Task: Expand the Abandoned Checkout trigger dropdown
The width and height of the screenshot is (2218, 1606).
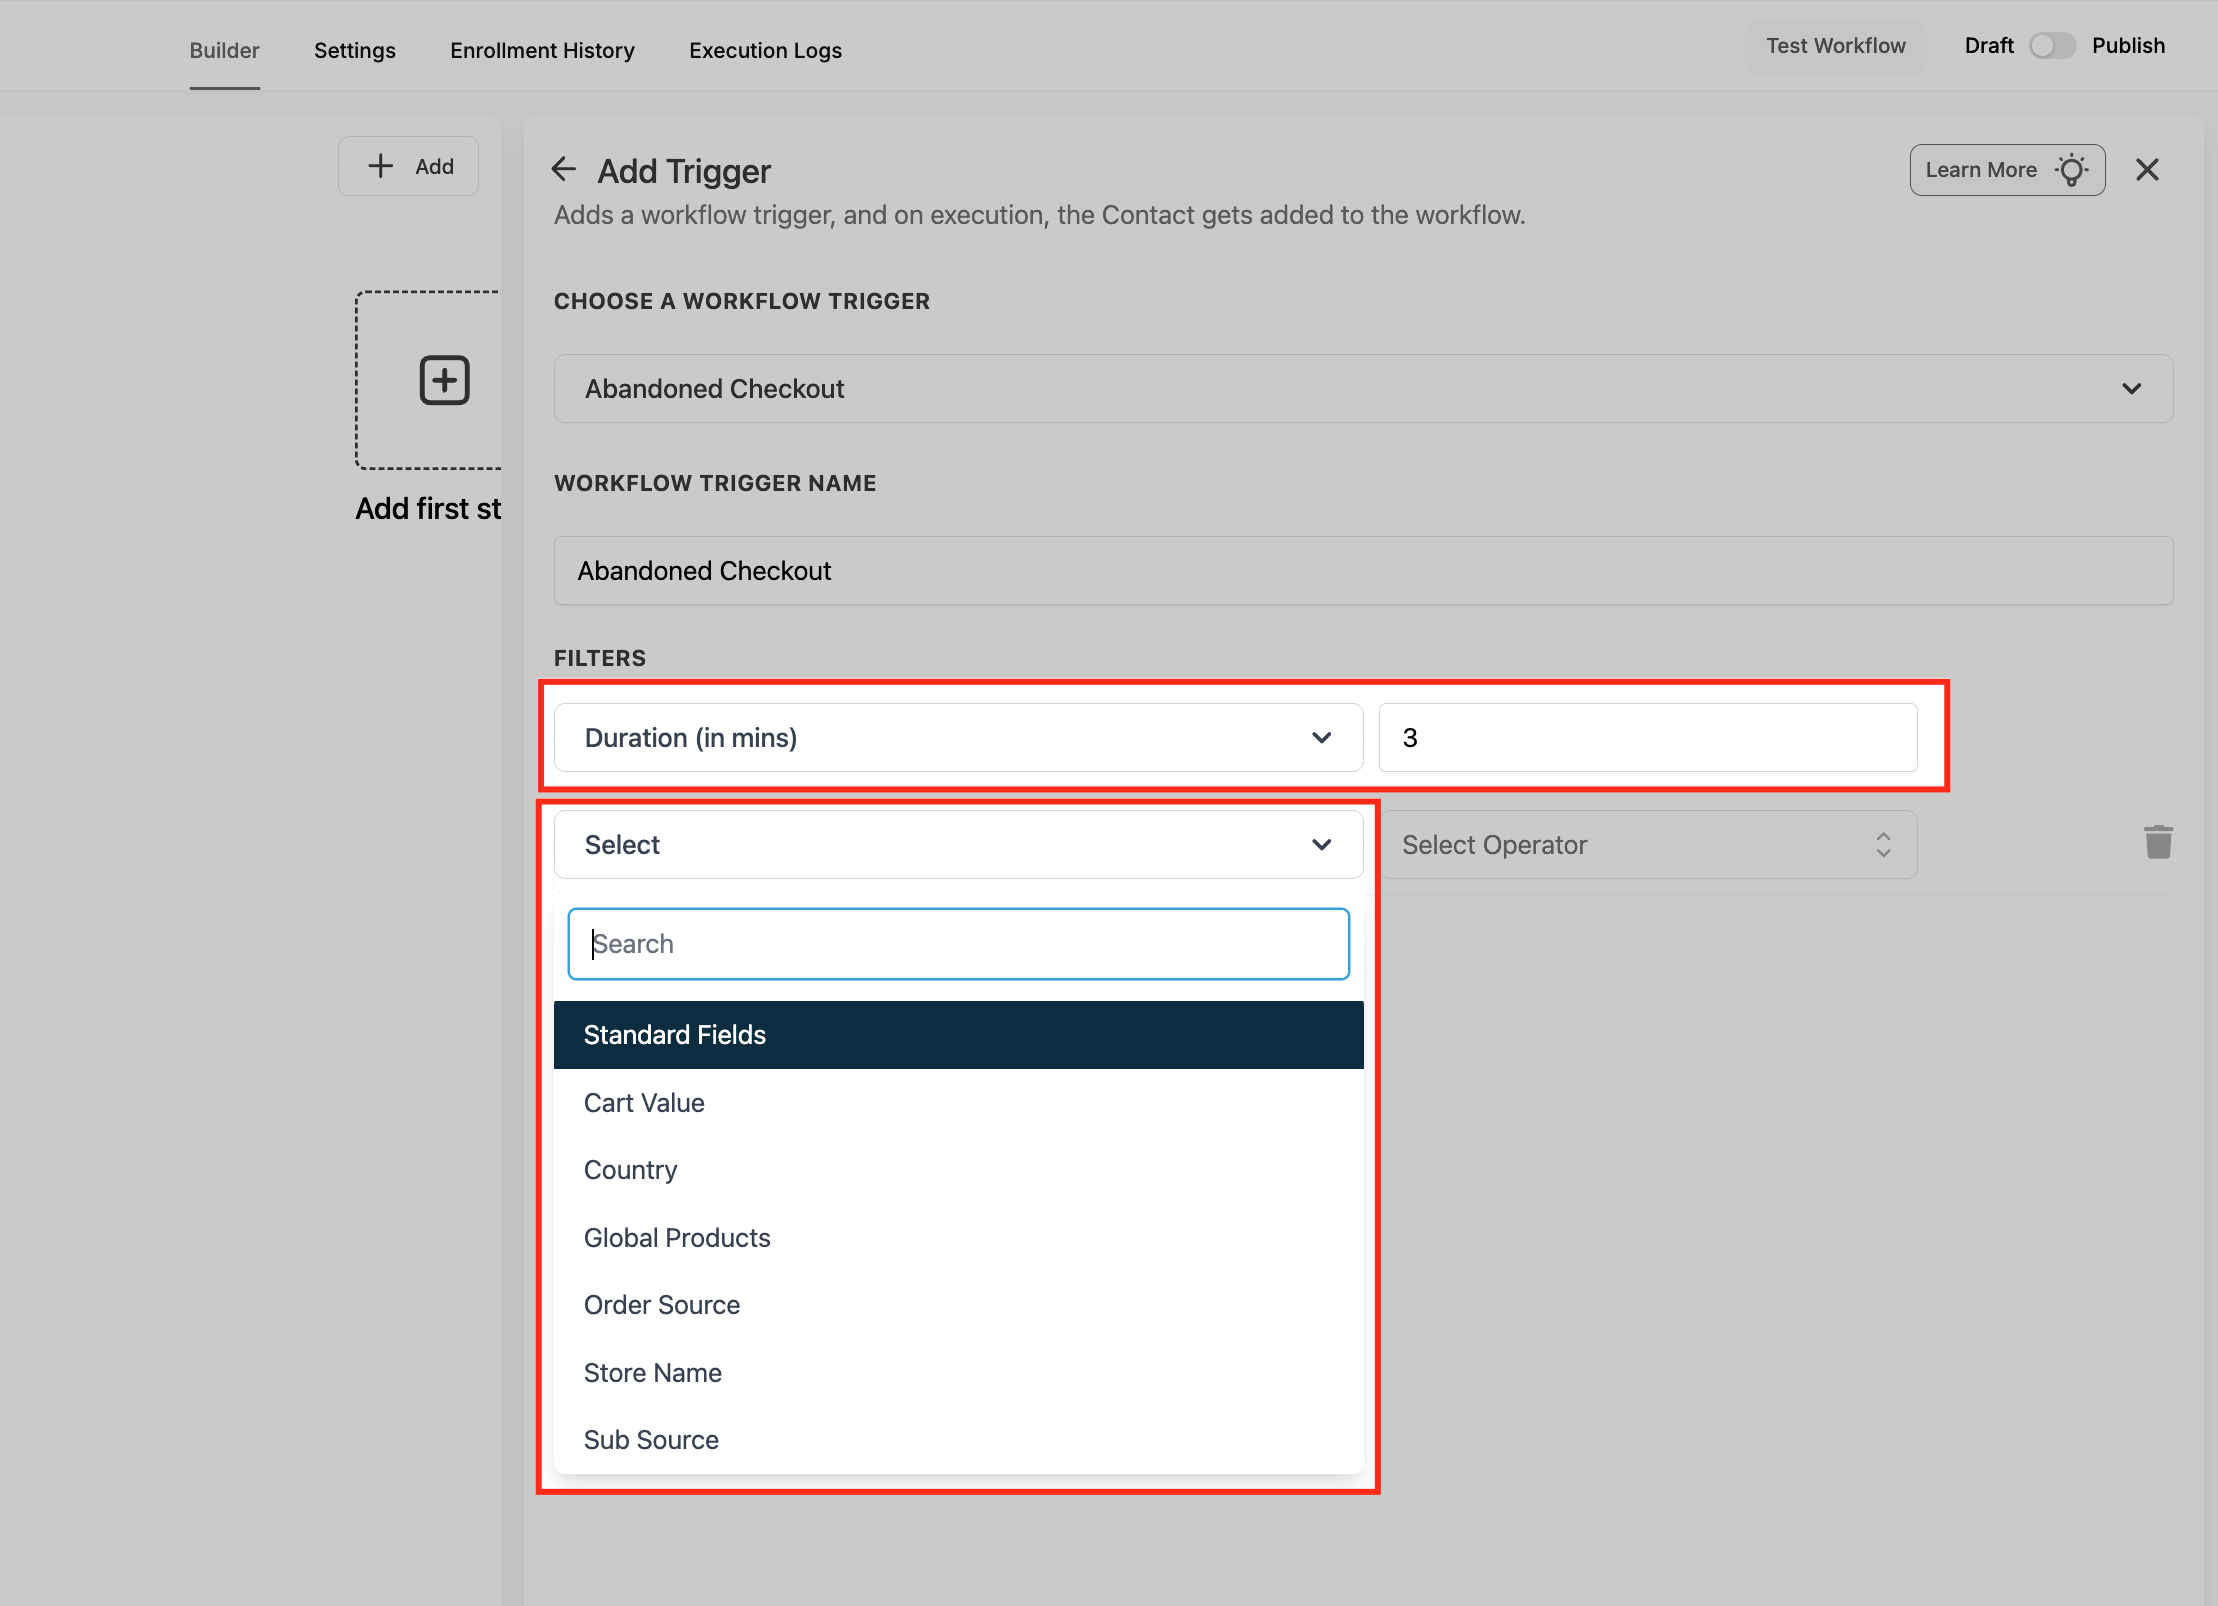Action: [1362, 389]
